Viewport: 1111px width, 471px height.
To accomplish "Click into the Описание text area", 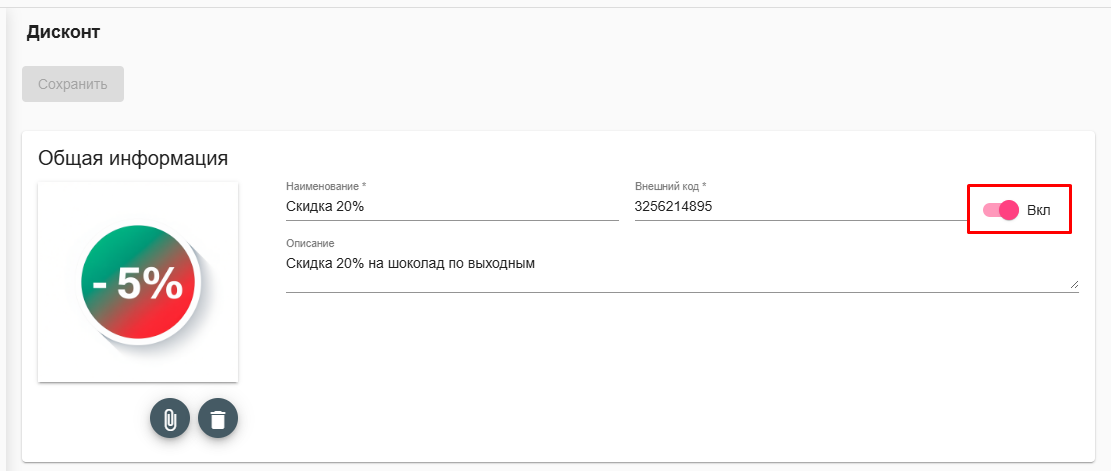I will click(x=682, y=271).
